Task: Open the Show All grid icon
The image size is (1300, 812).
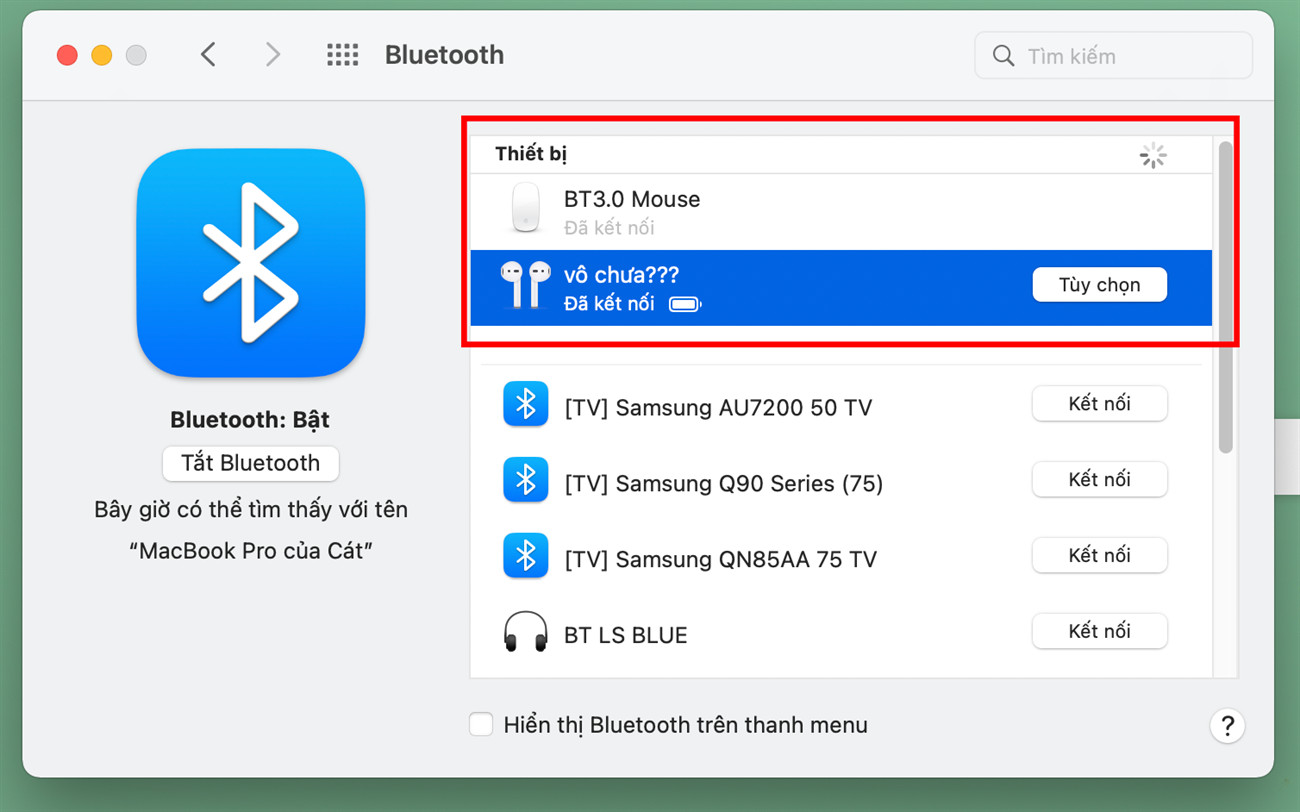Action: (343, 55)
